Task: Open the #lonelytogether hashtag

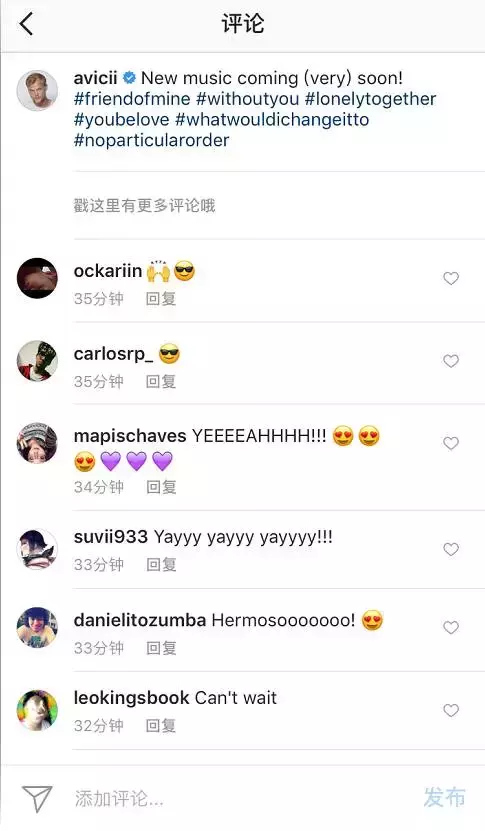Action: (x=370, y=99)
